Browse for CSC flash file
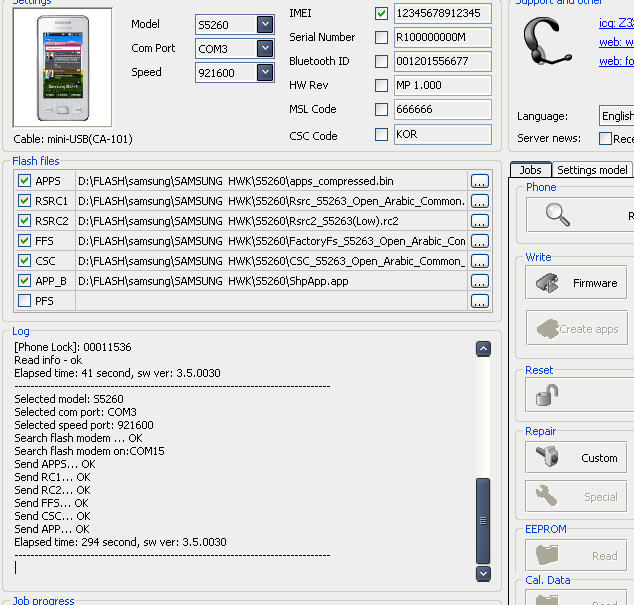 (x=480, y=261)
